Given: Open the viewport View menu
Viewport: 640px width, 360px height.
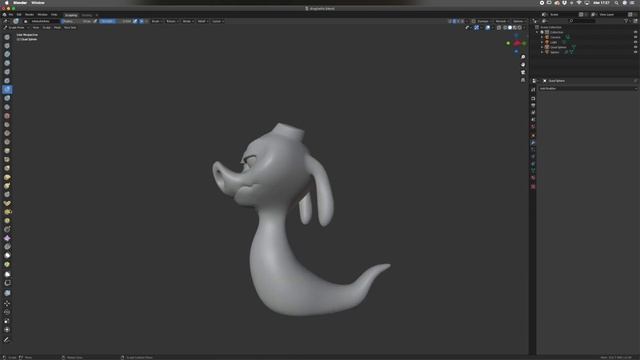Looking at the screenshot, I should 36,27.
